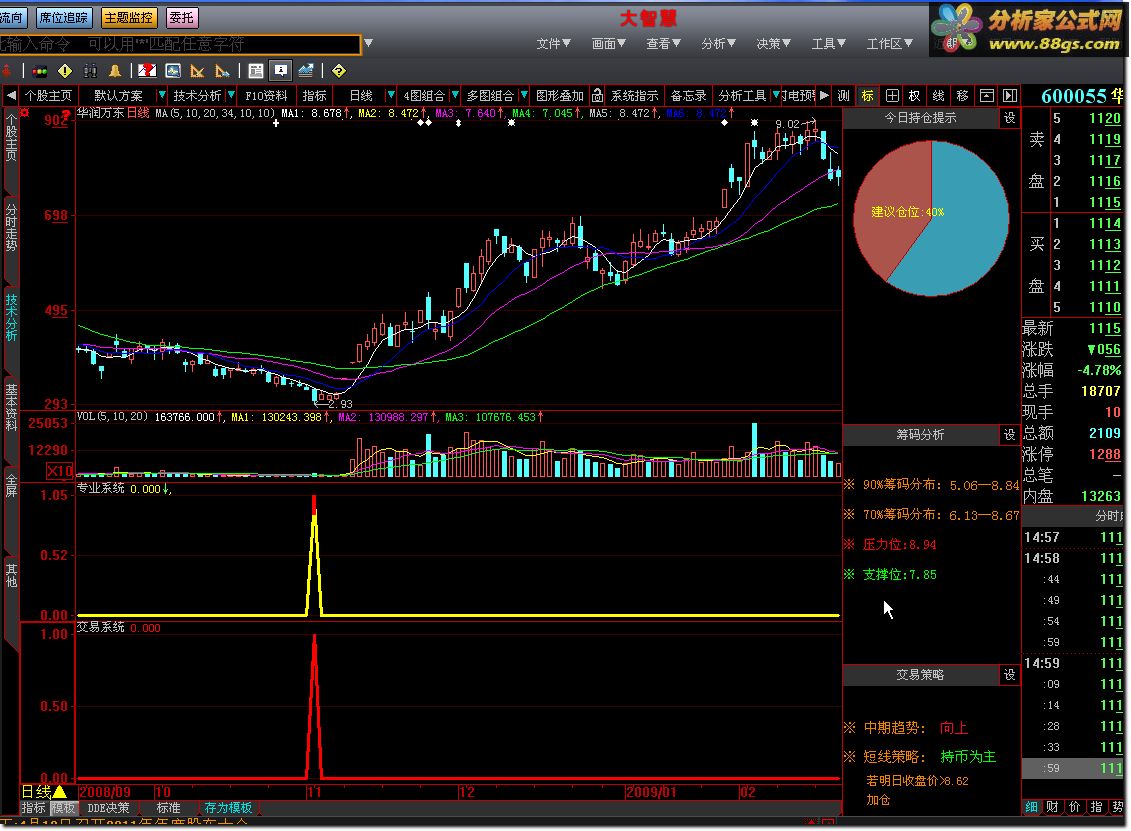Screen dimensions: 1131x831
Task: Select the 模板 tab at bottom
Action: pyautogui.click(x=63, y=808)
